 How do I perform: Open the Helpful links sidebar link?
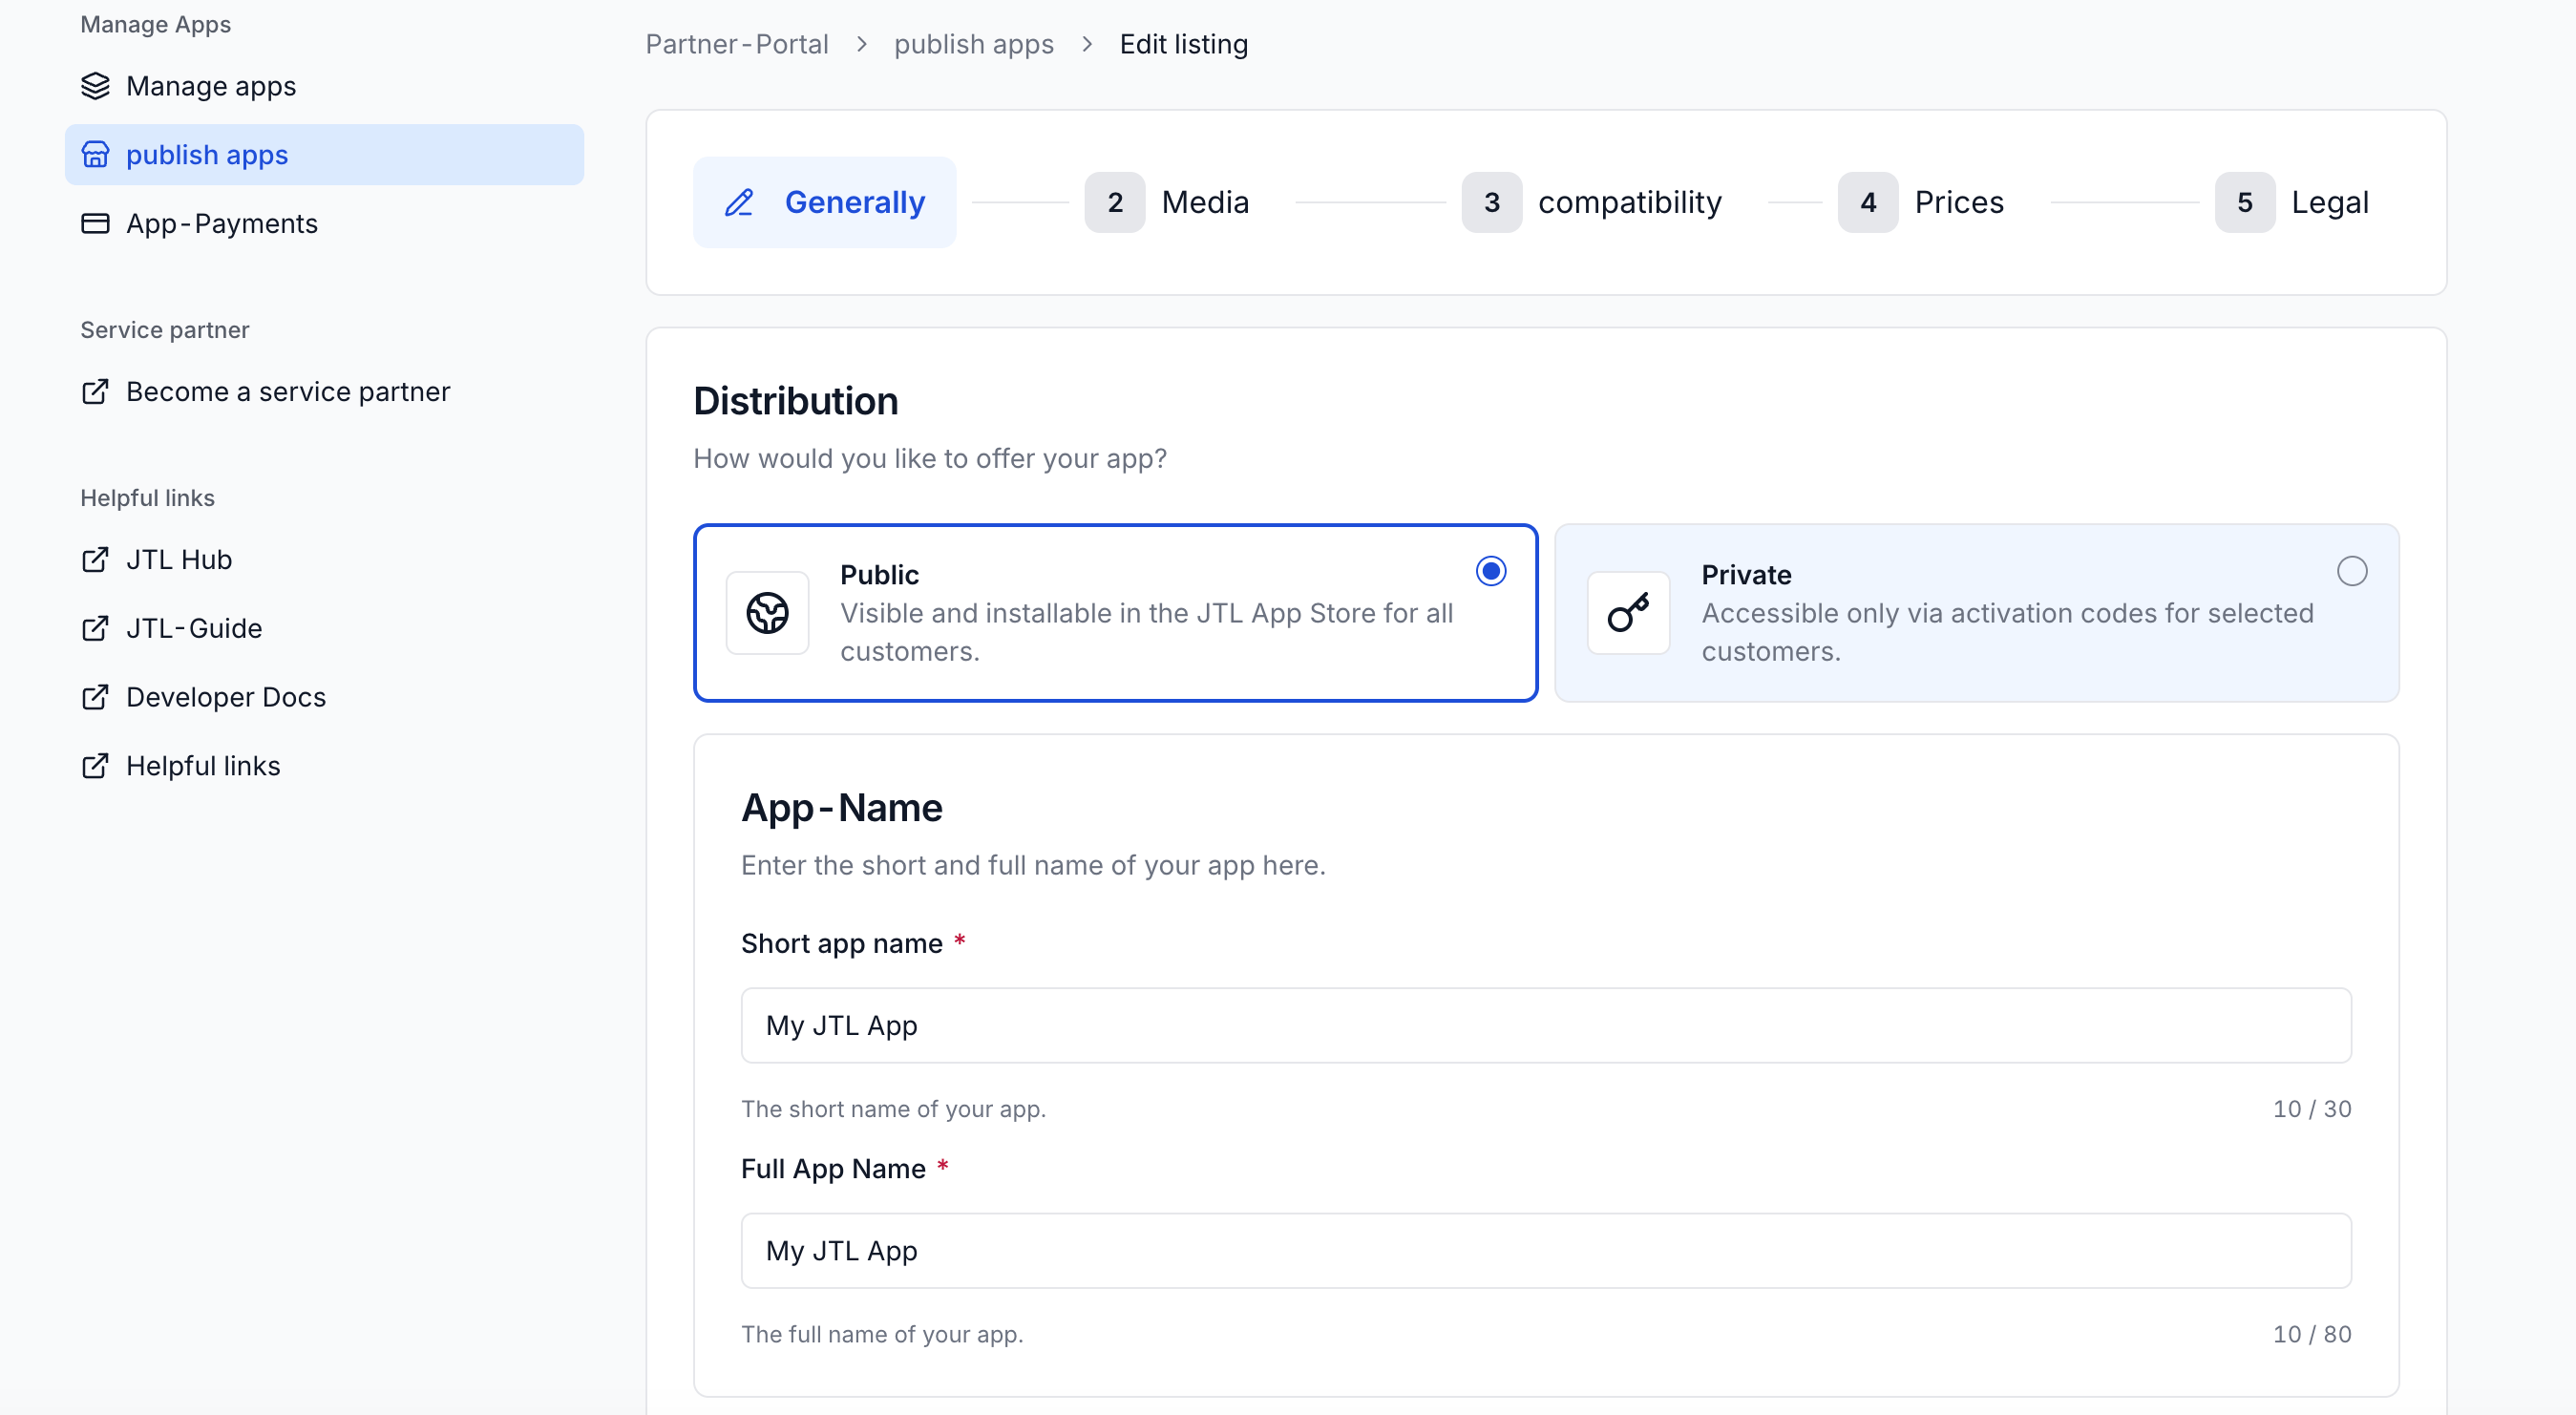click(324, 766)
